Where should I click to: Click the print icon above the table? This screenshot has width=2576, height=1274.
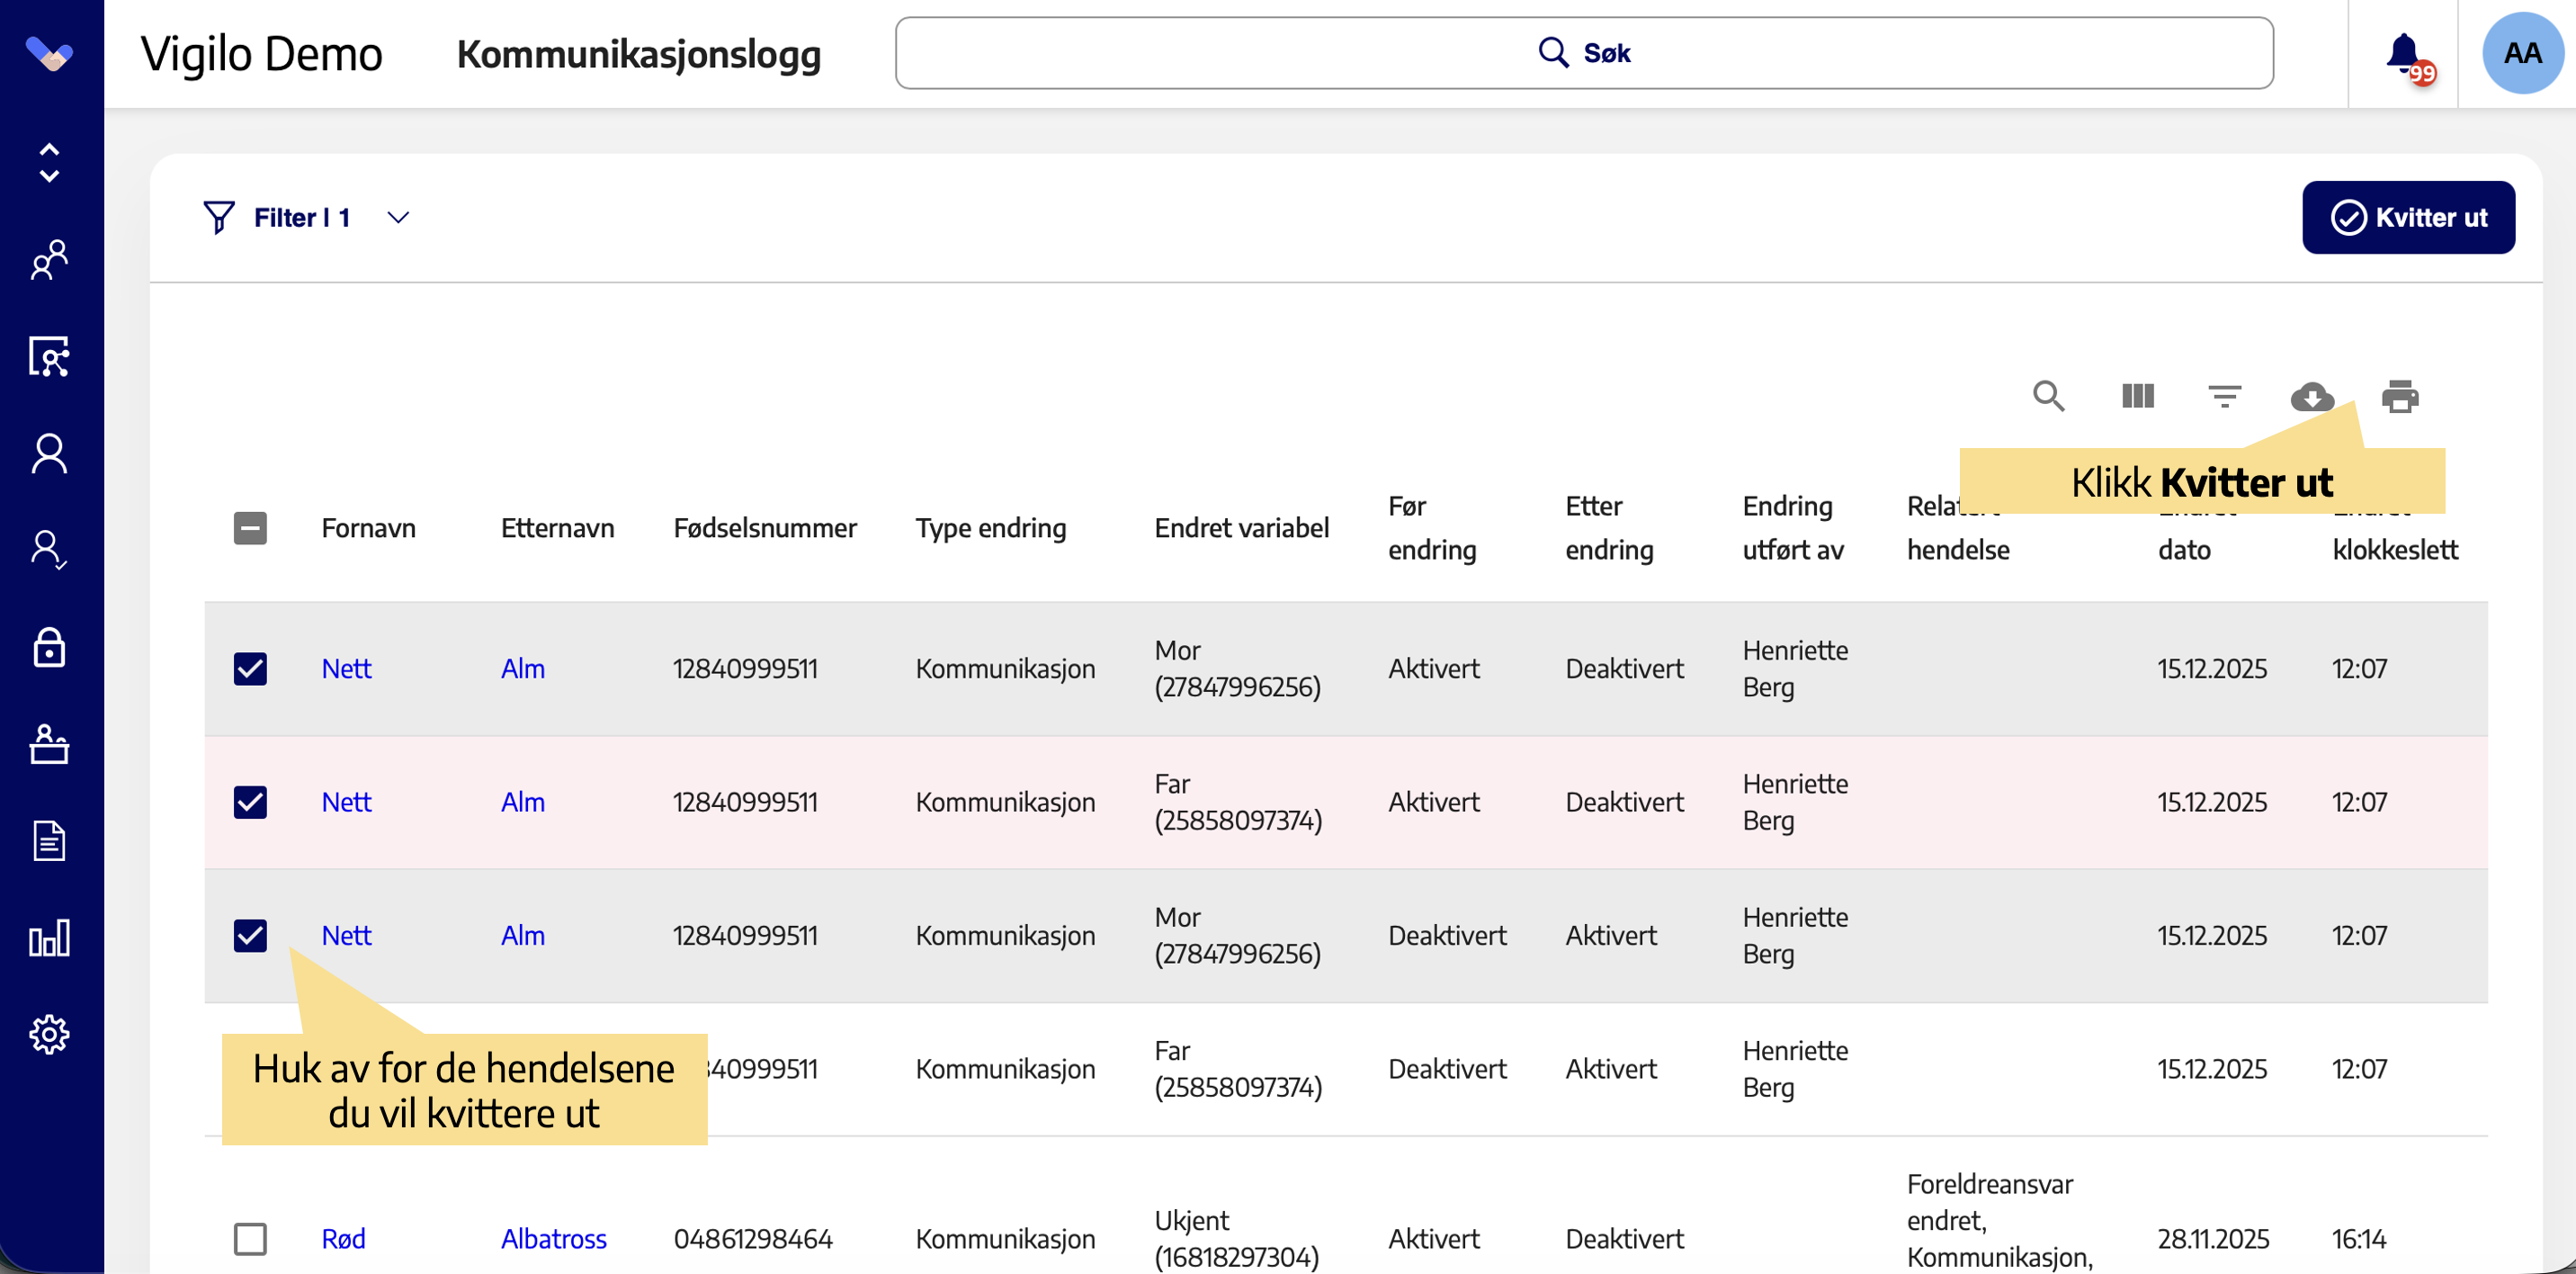pyautogui.click(x=2400, y=396)
